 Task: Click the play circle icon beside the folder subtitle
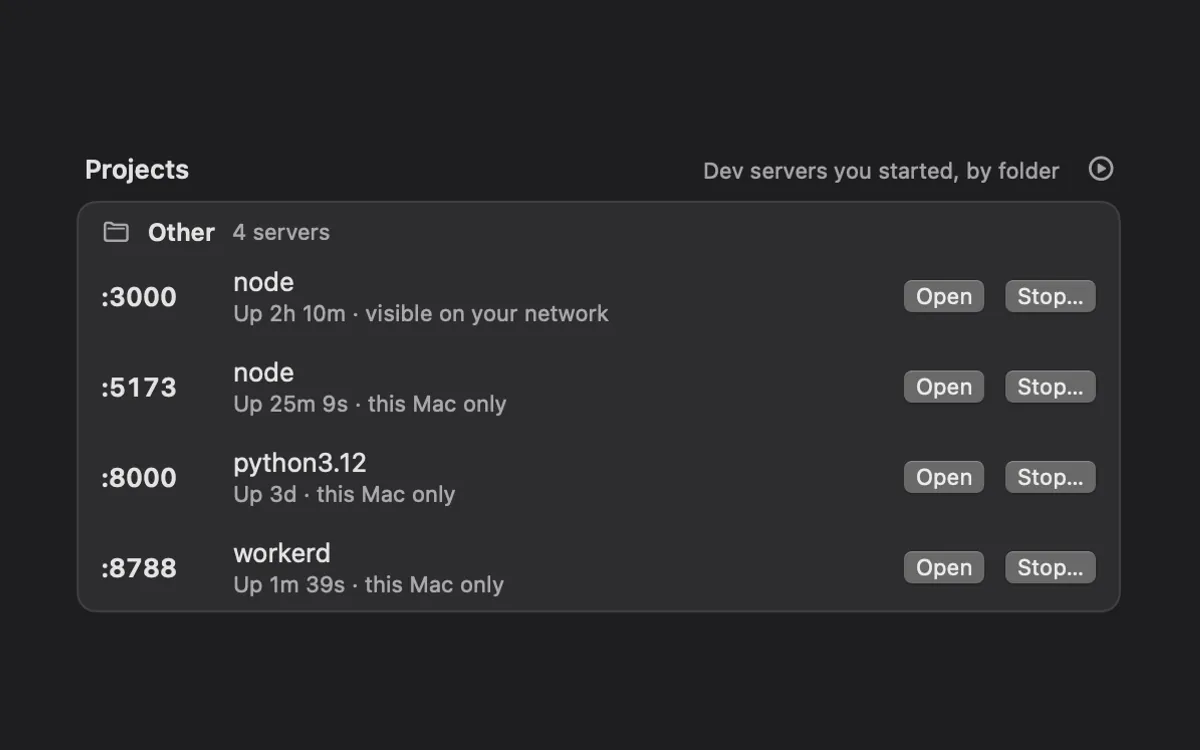click(1100, 169)
